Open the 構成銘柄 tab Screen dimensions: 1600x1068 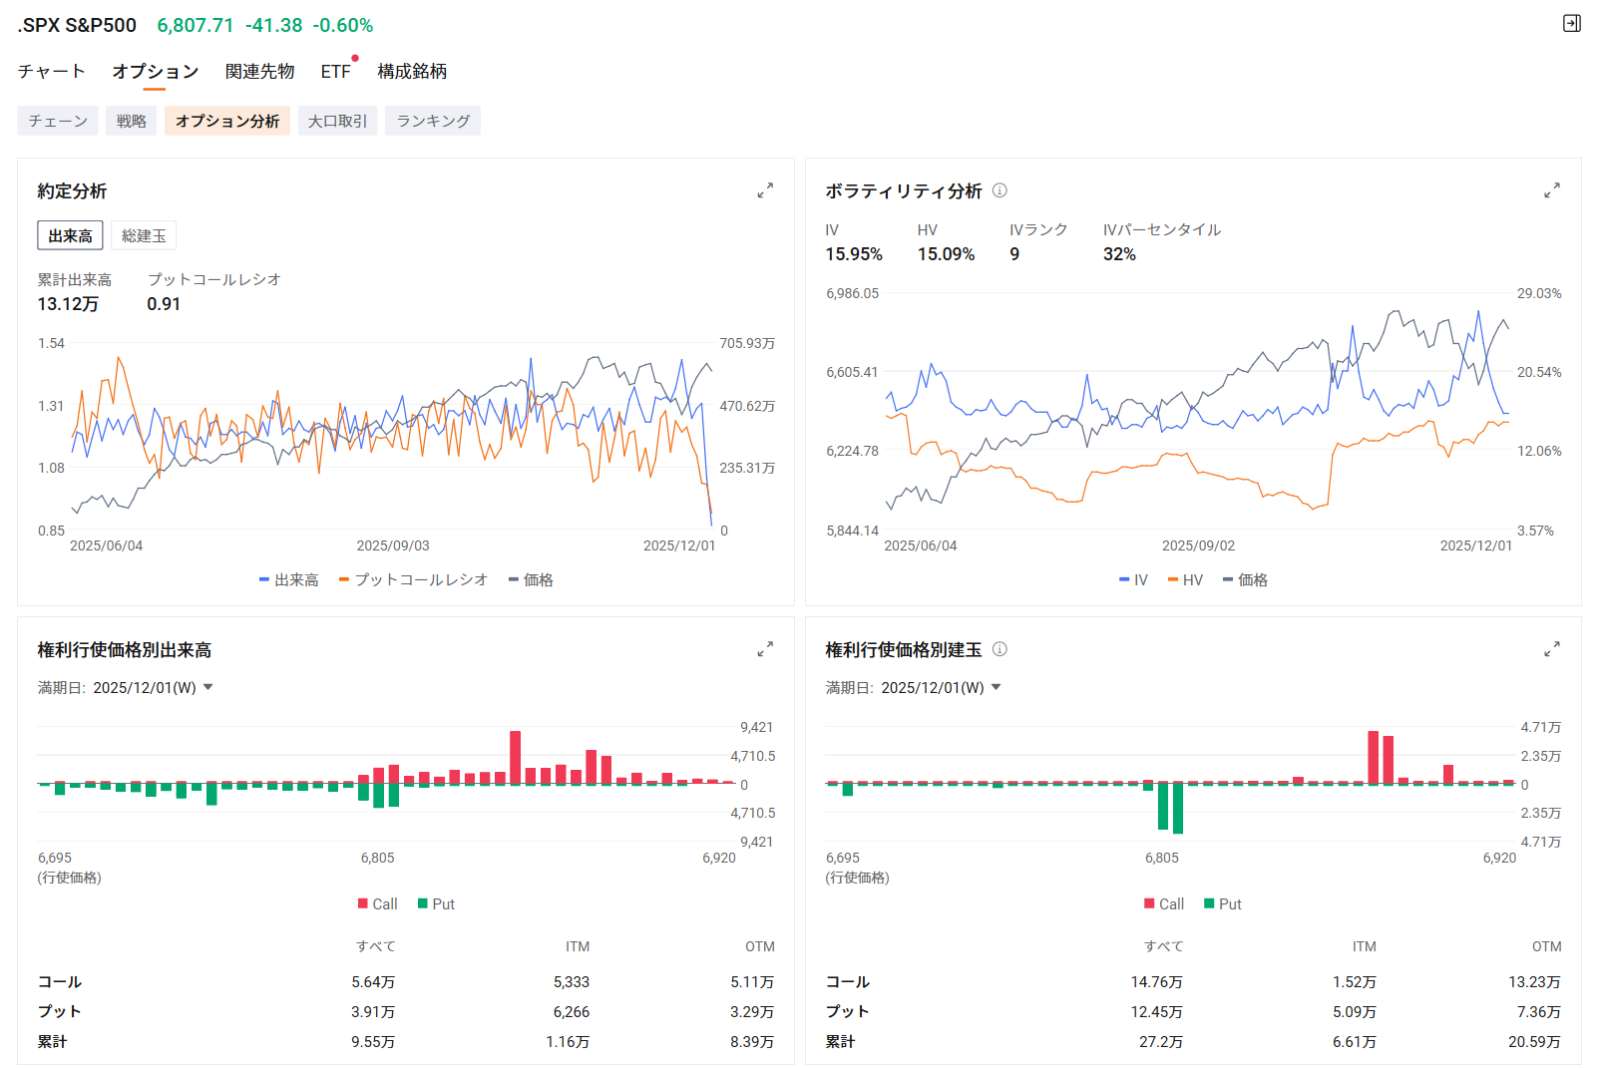pyautogui.click(x=410, y=70)
